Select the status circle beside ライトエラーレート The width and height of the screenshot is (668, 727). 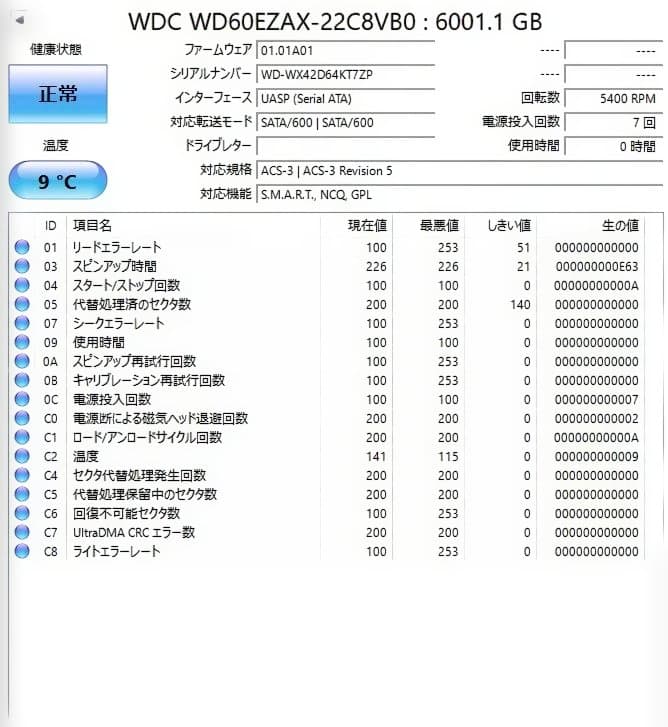[22, 551]
